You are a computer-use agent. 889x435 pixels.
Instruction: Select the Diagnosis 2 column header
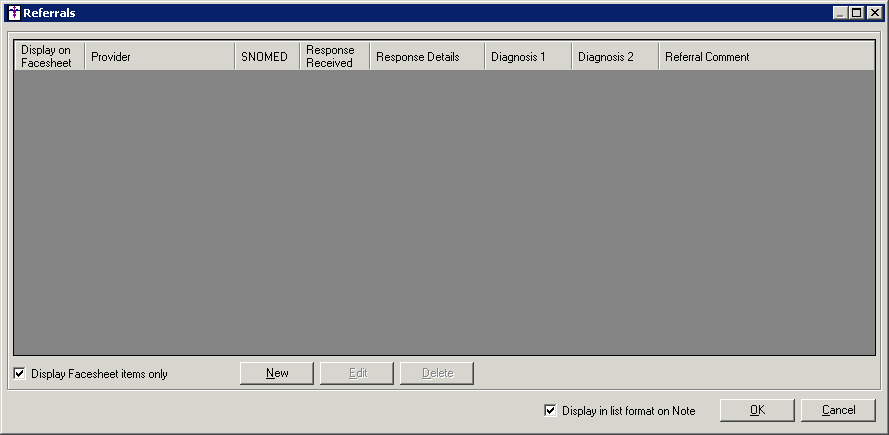coord(614,57)
